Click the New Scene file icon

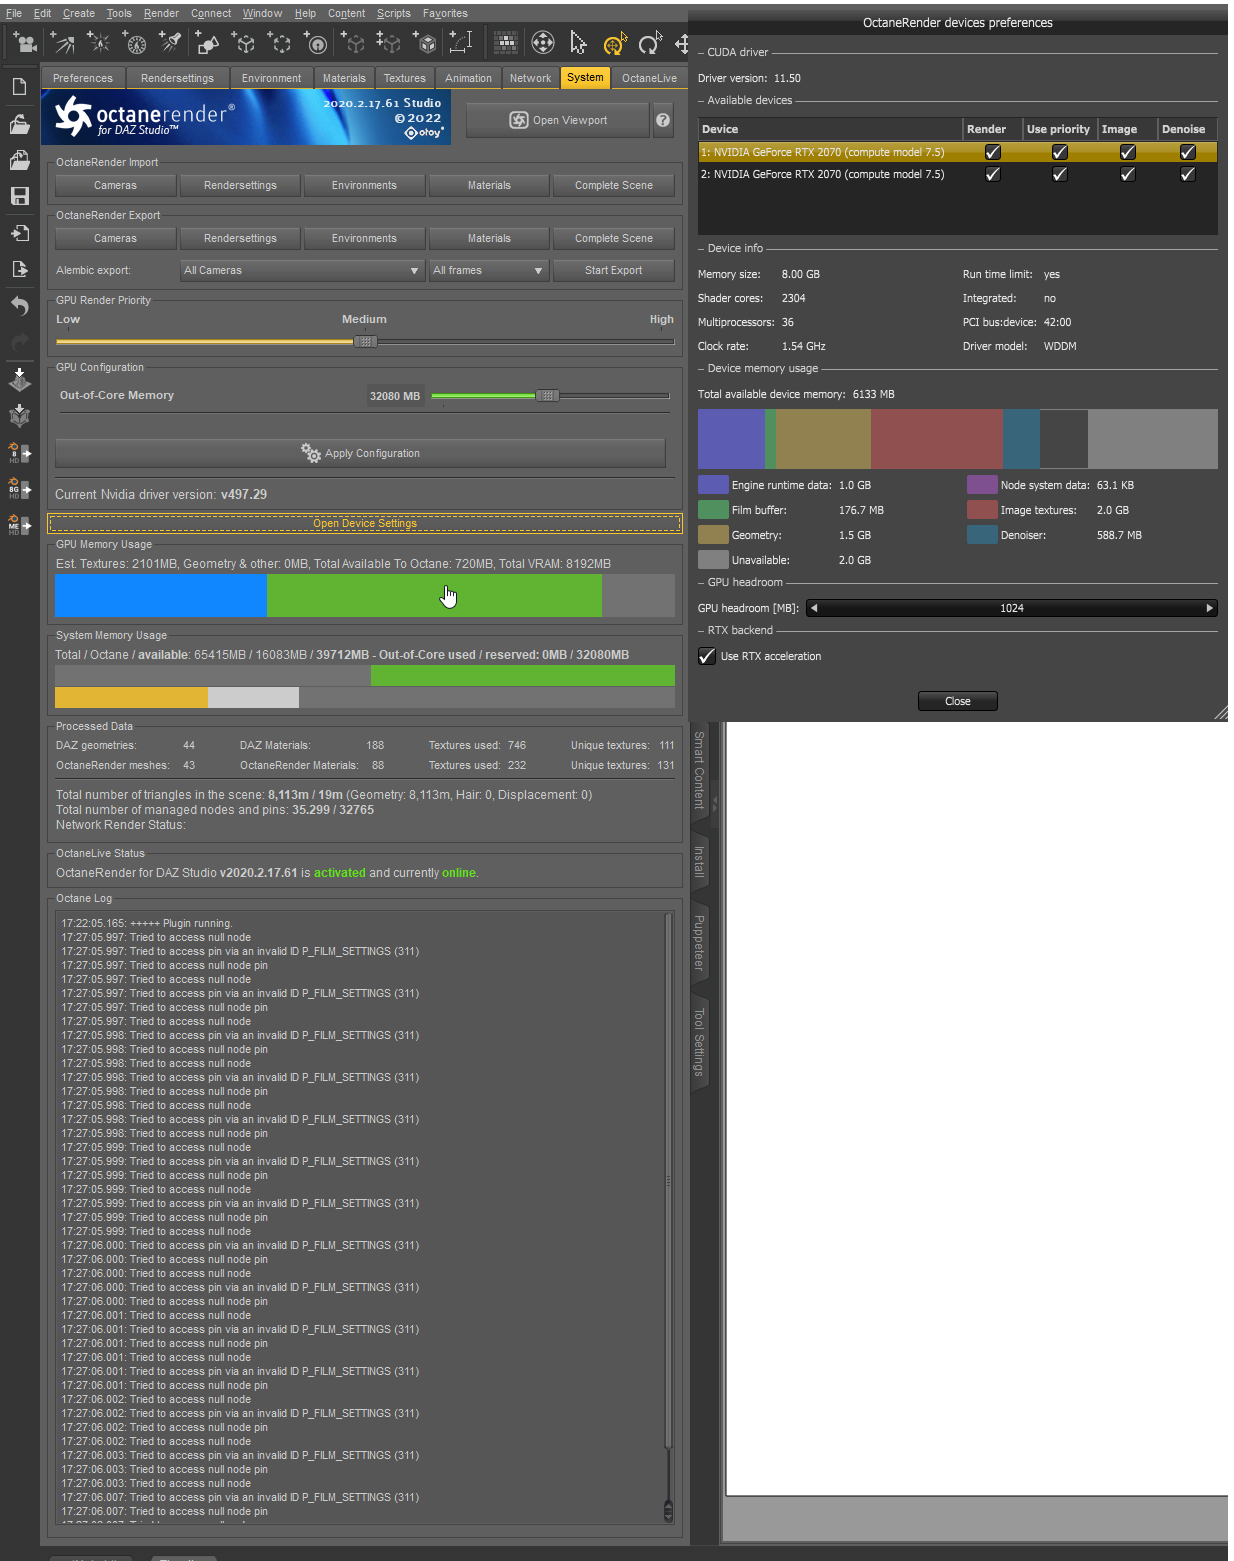pyautogui.click(x=19, y=87)
